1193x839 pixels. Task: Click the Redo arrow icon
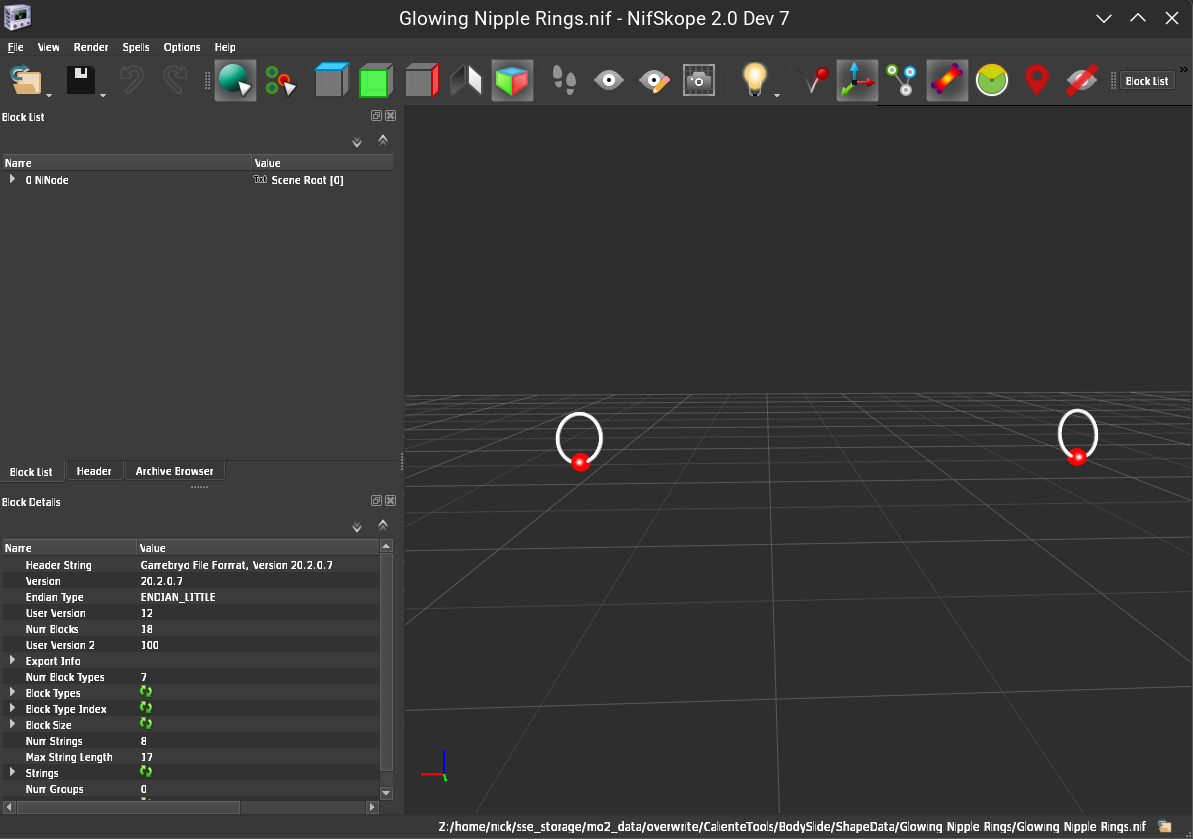(174, 80)
